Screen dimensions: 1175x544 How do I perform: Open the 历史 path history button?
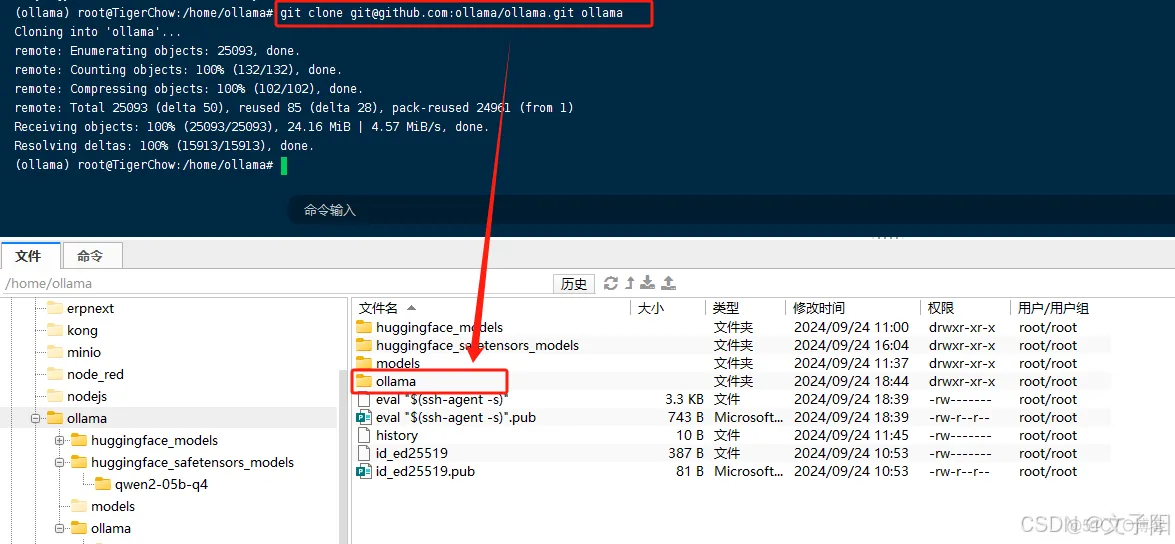(574, 284)
